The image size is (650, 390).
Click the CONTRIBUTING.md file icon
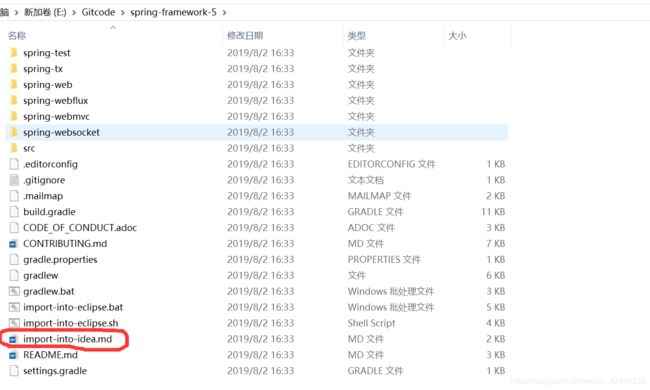tap(13, 244)
